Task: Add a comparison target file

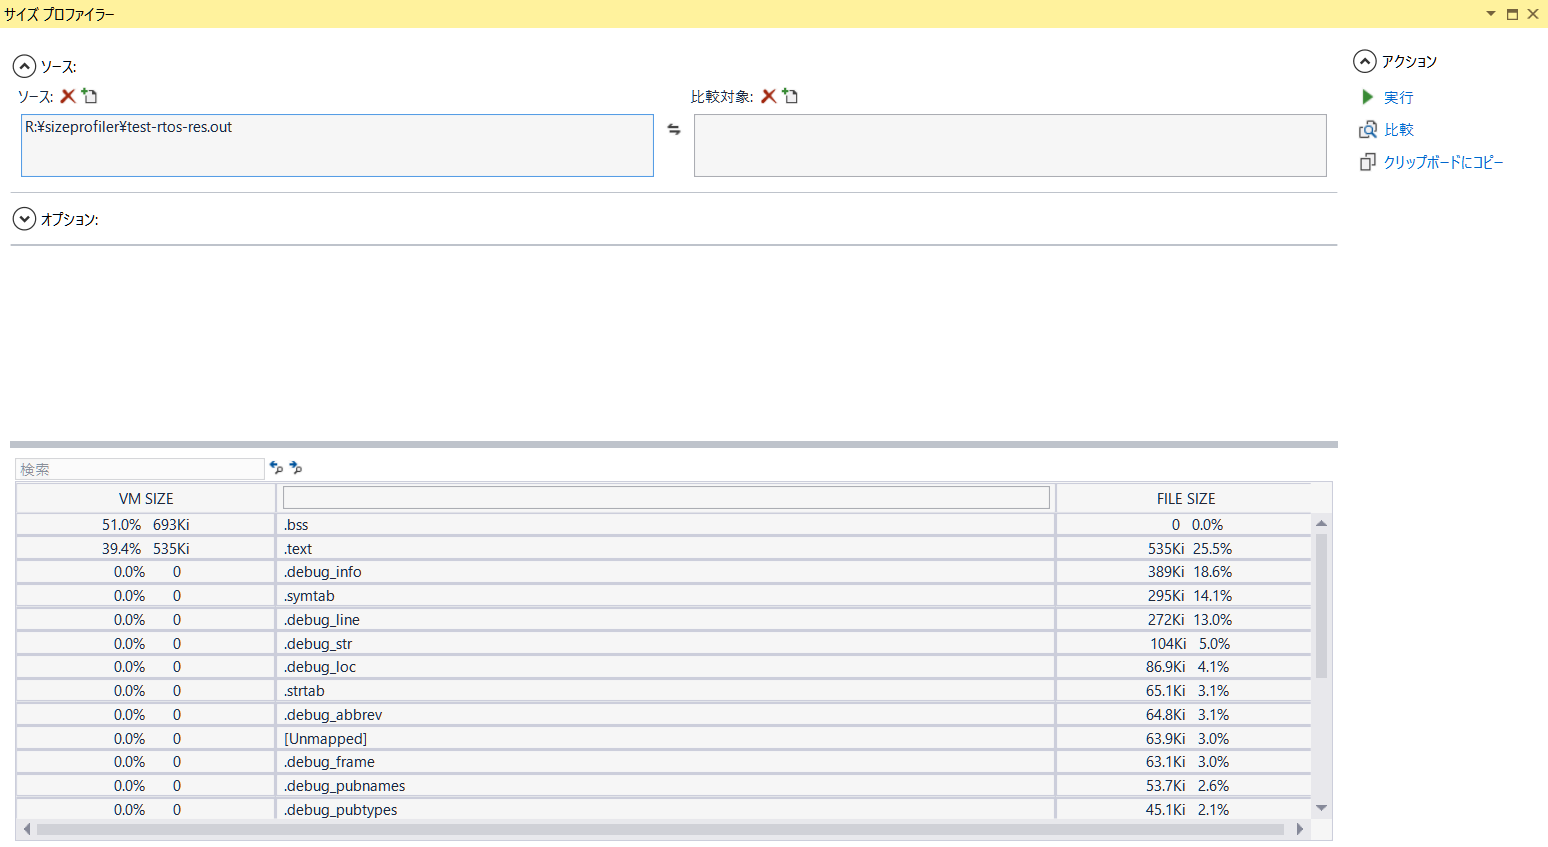Action: pyautogui.click(x=791, y=96)
